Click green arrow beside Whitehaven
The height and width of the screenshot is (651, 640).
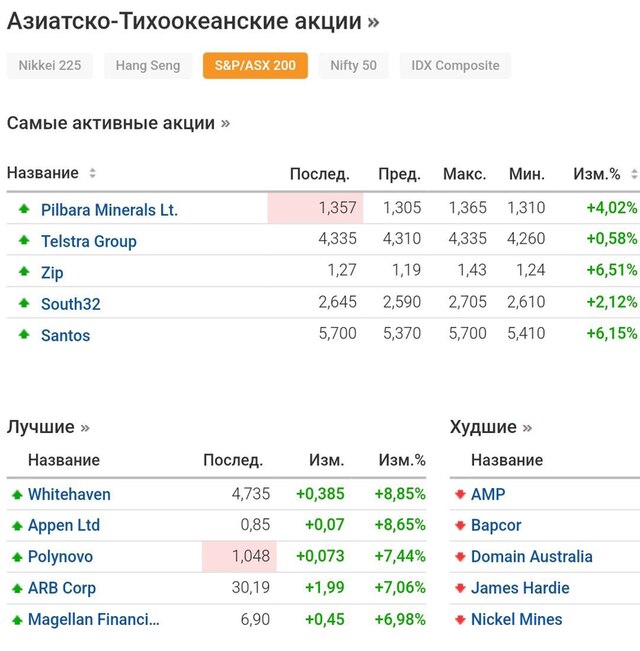pyautogui.click(x=16, y=494)
